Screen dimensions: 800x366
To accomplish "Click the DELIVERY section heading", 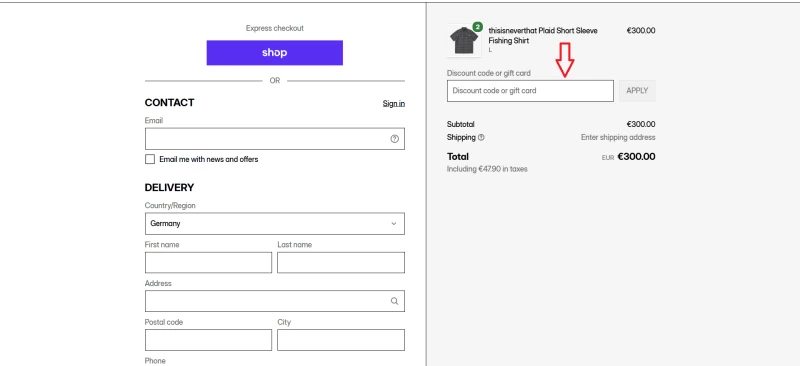I will [x=169, y=187].
